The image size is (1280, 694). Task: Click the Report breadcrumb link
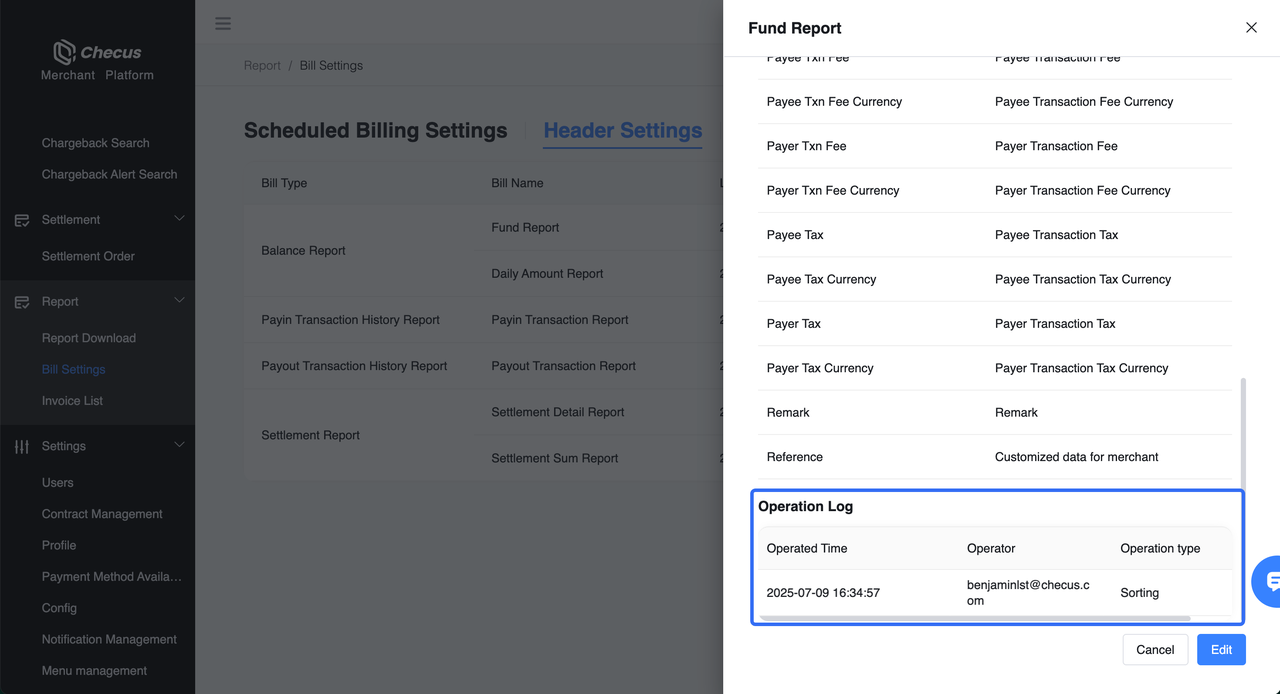point(262,66)
